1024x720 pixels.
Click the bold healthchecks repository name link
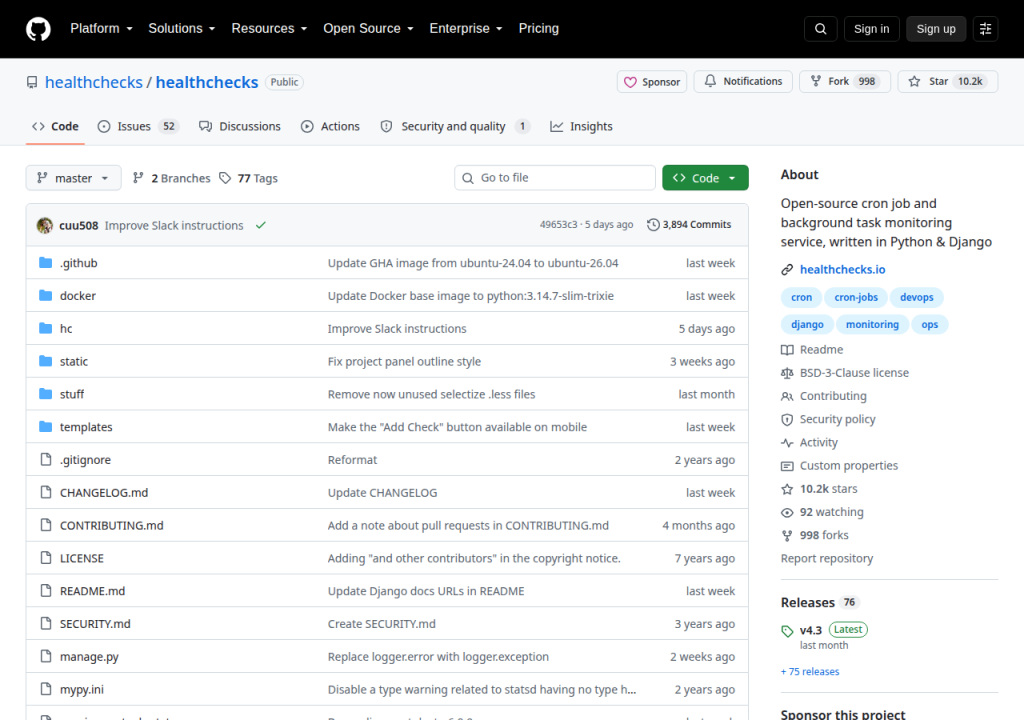pos(207,82)
